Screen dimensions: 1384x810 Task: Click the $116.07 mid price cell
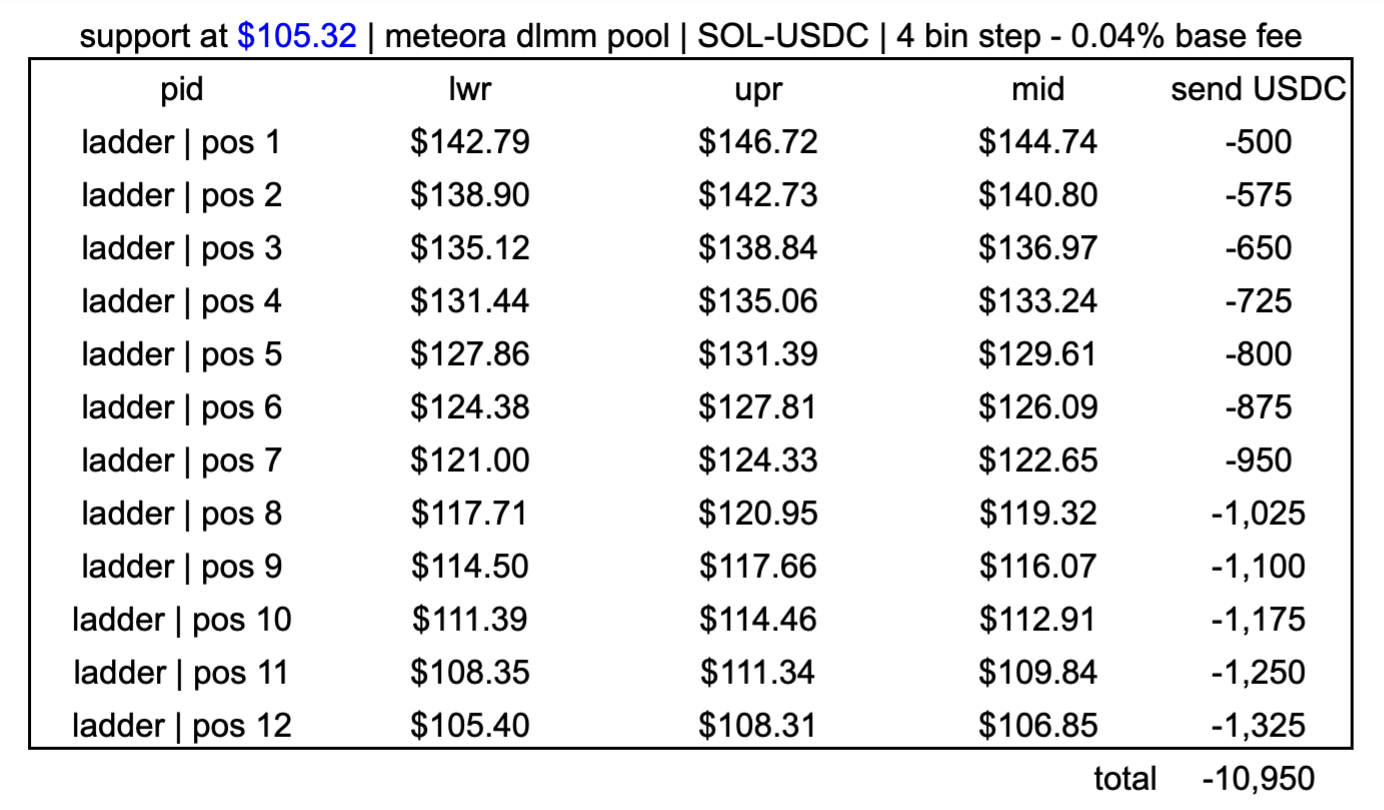[x=1037, y=566]
